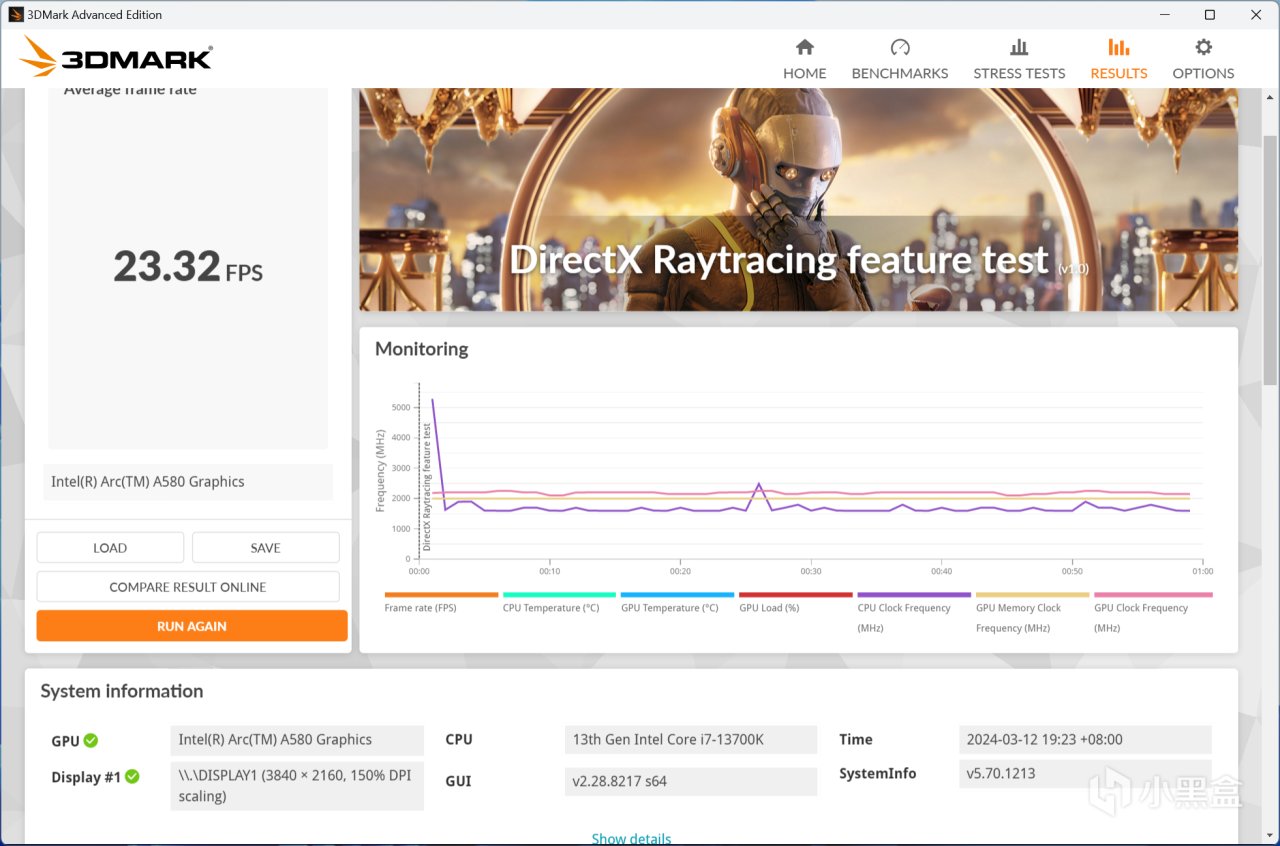Image resolution: width=1280 pixels, height=846 pixels.
Task: Toggle CPU Clock Frequency legend swatch
Action: click(x=914, y=595)
